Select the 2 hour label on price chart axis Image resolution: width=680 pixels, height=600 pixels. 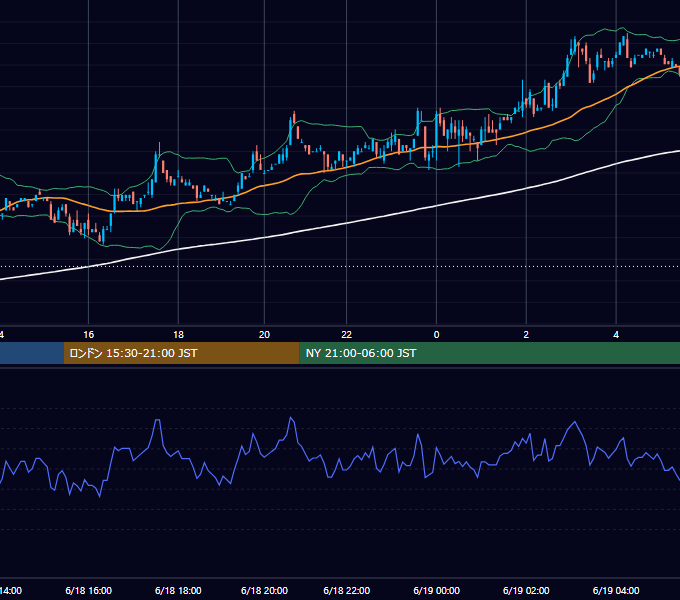pyautogui.click(x=526, y=335)
